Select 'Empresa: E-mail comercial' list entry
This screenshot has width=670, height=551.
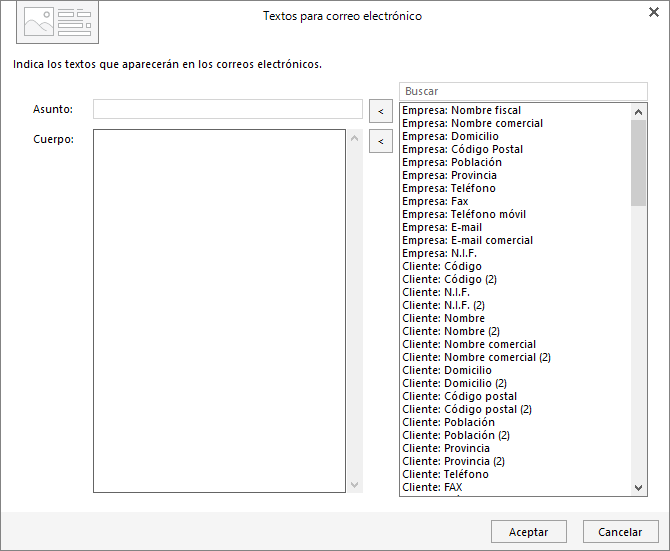[x=516, y=240]
